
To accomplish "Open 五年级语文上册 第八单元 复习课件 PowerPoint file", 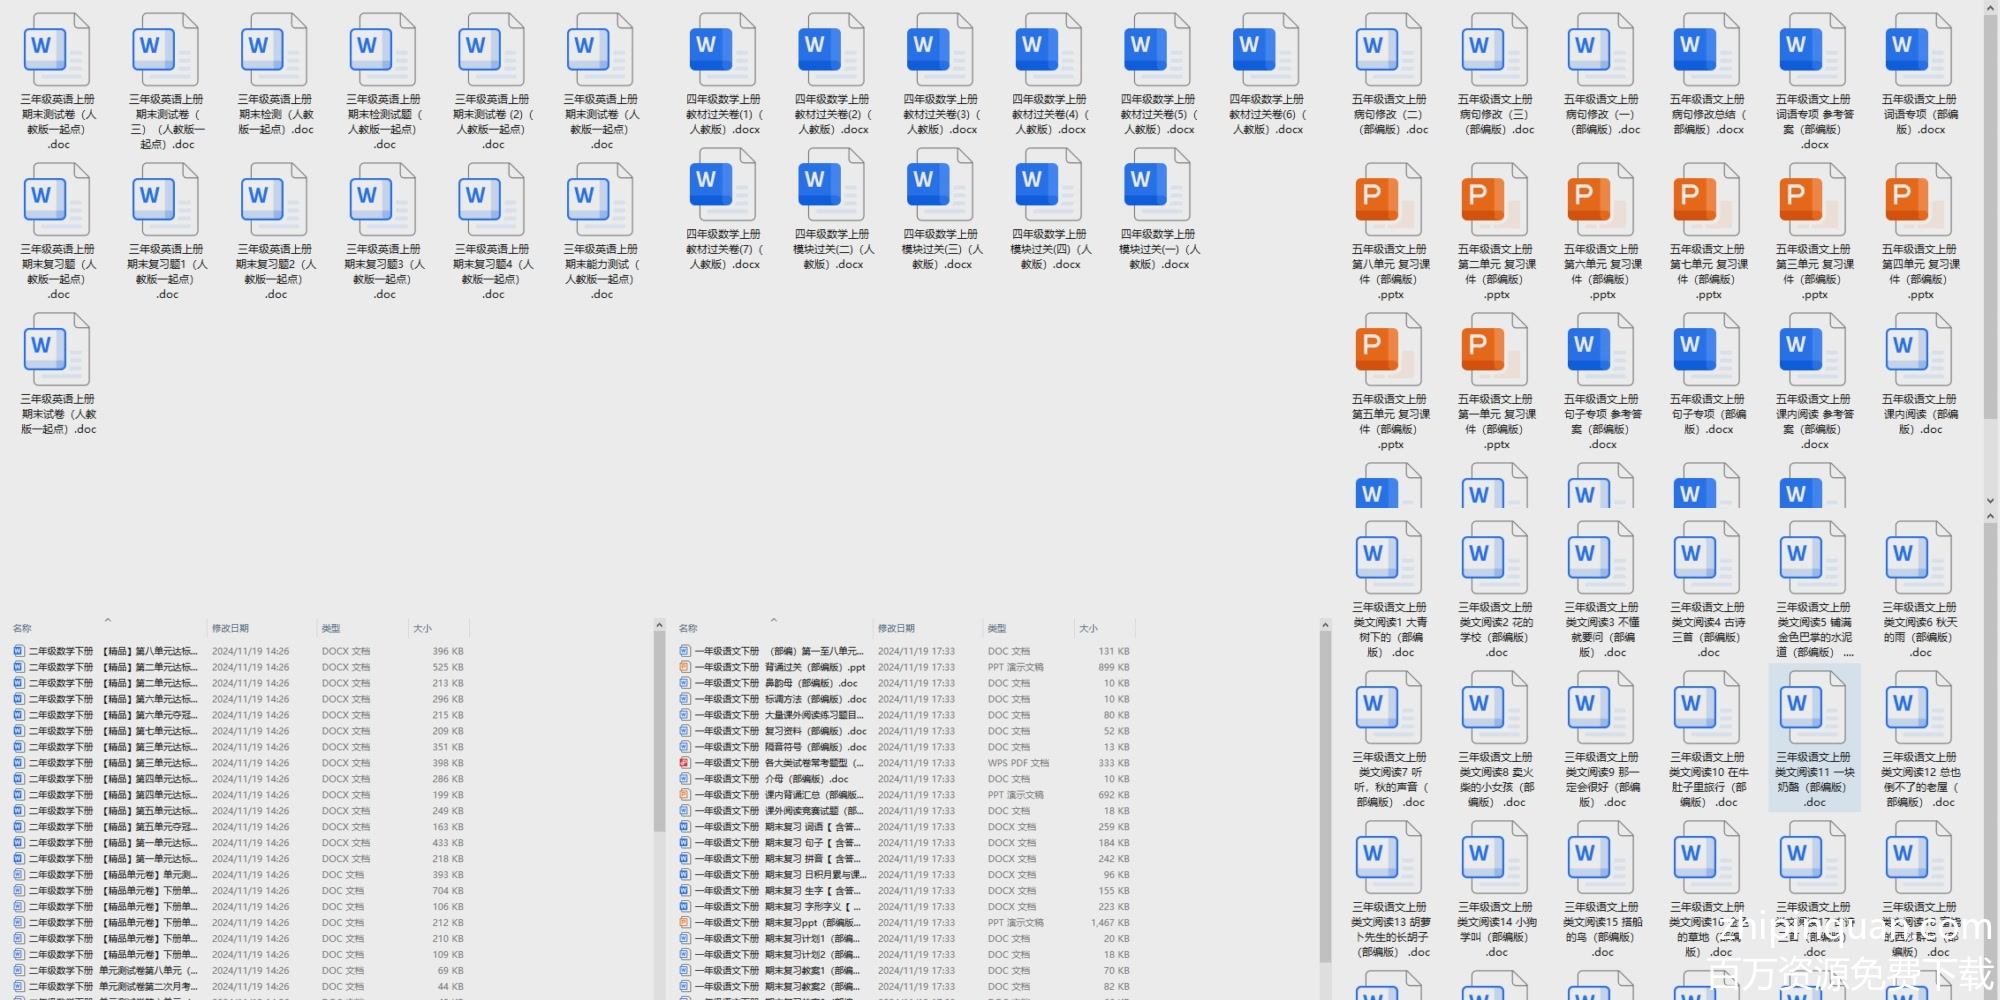I will [x=1389, y=202].
